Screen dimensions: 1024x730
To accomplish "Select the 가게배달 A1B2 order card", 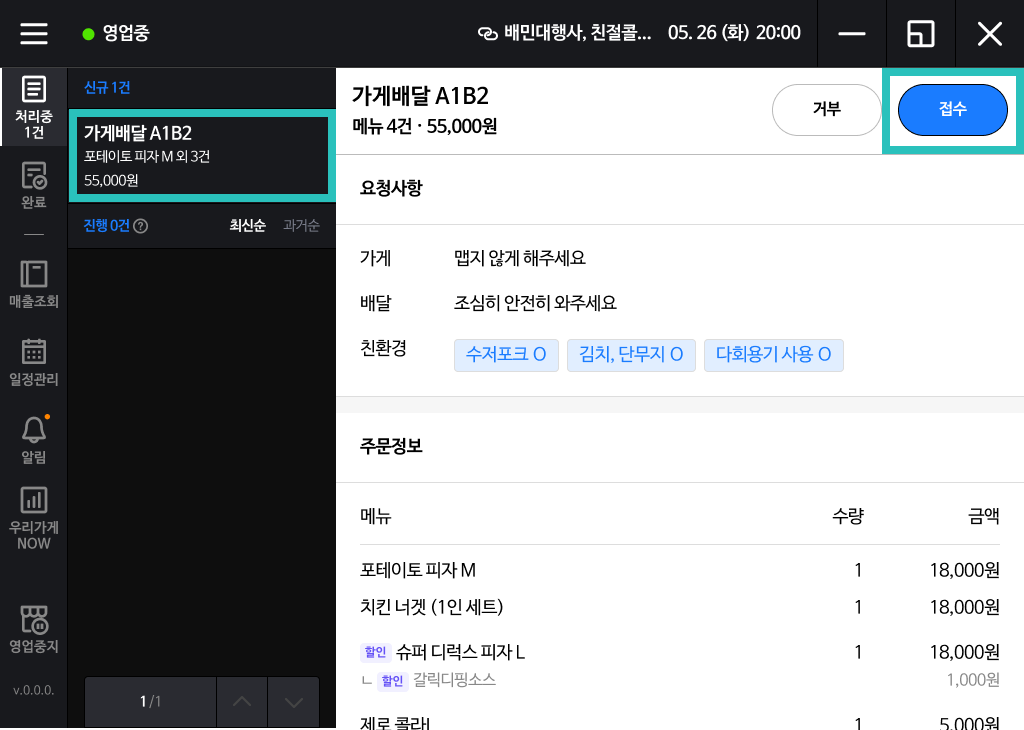I will (202, 156).
